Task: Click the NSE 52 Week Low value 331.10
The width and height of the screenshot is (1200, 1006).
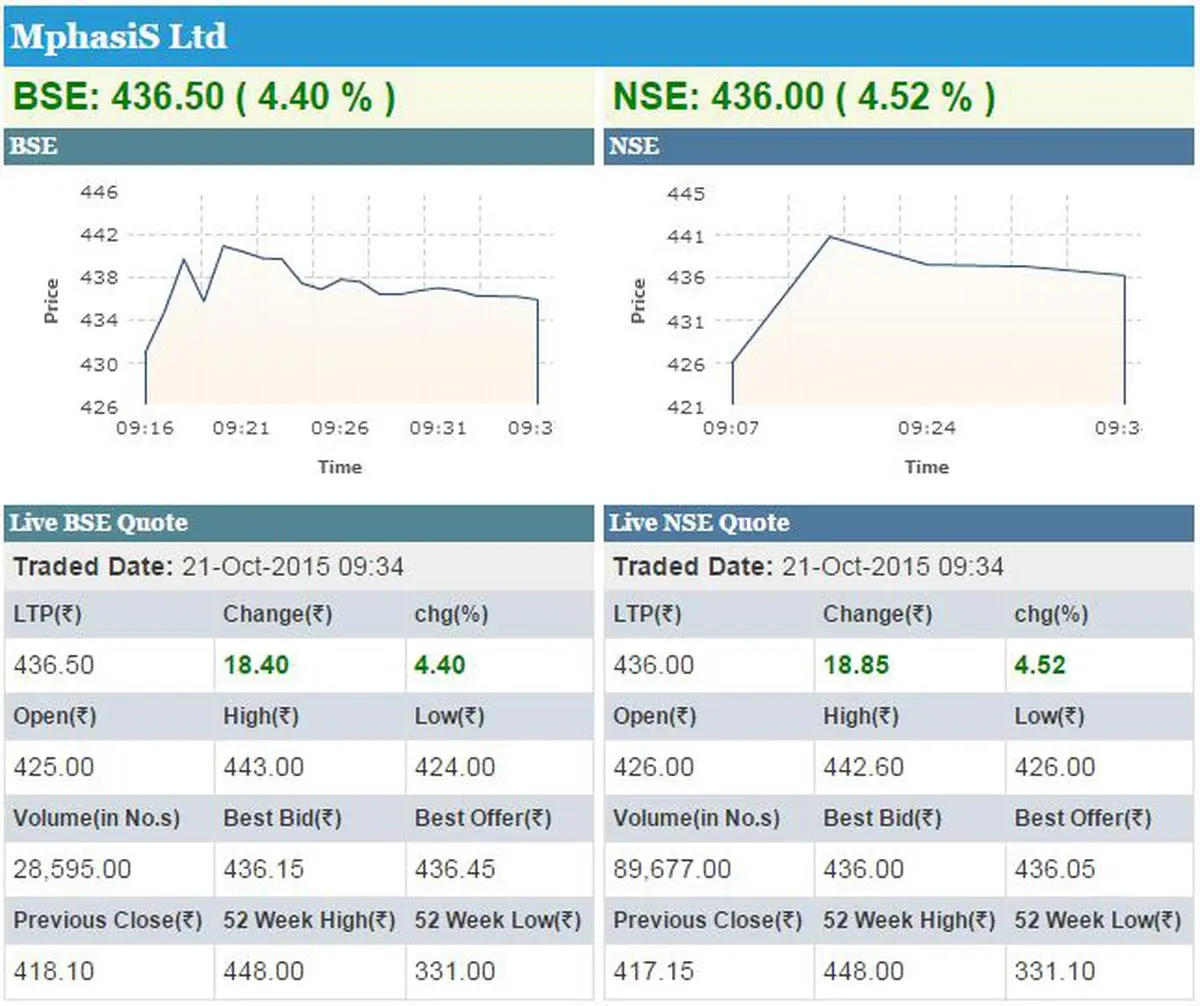Action: click(1055, 971)
